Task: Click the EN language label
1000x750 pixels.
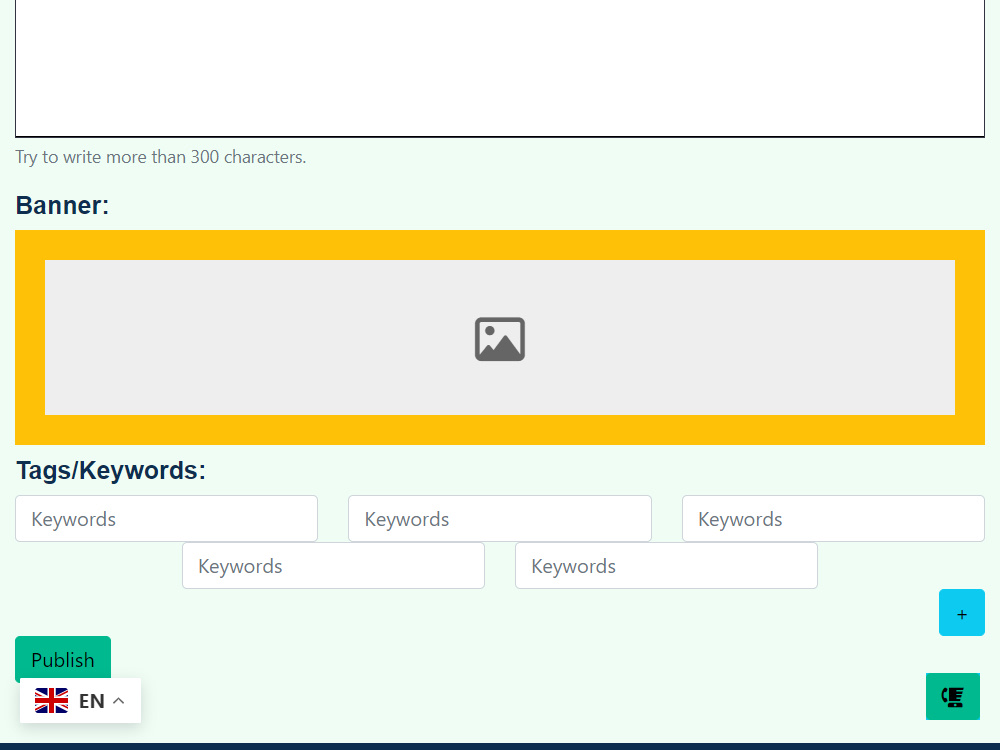Action: 92,701
